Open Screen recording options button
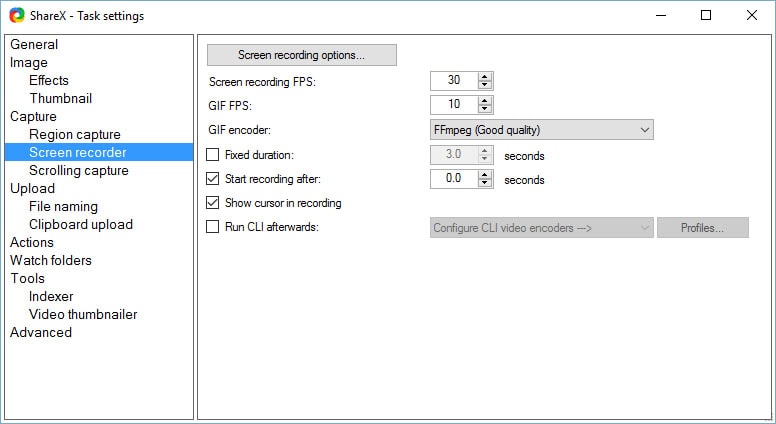 (301, 55)
